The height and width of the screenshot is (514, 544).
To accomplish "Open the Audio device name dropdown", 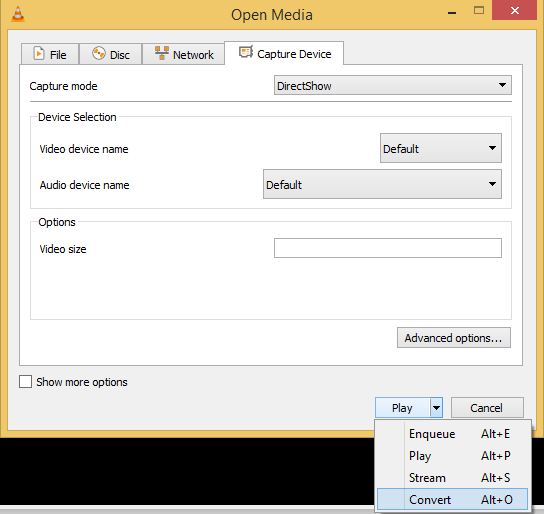I will (382, 184).
